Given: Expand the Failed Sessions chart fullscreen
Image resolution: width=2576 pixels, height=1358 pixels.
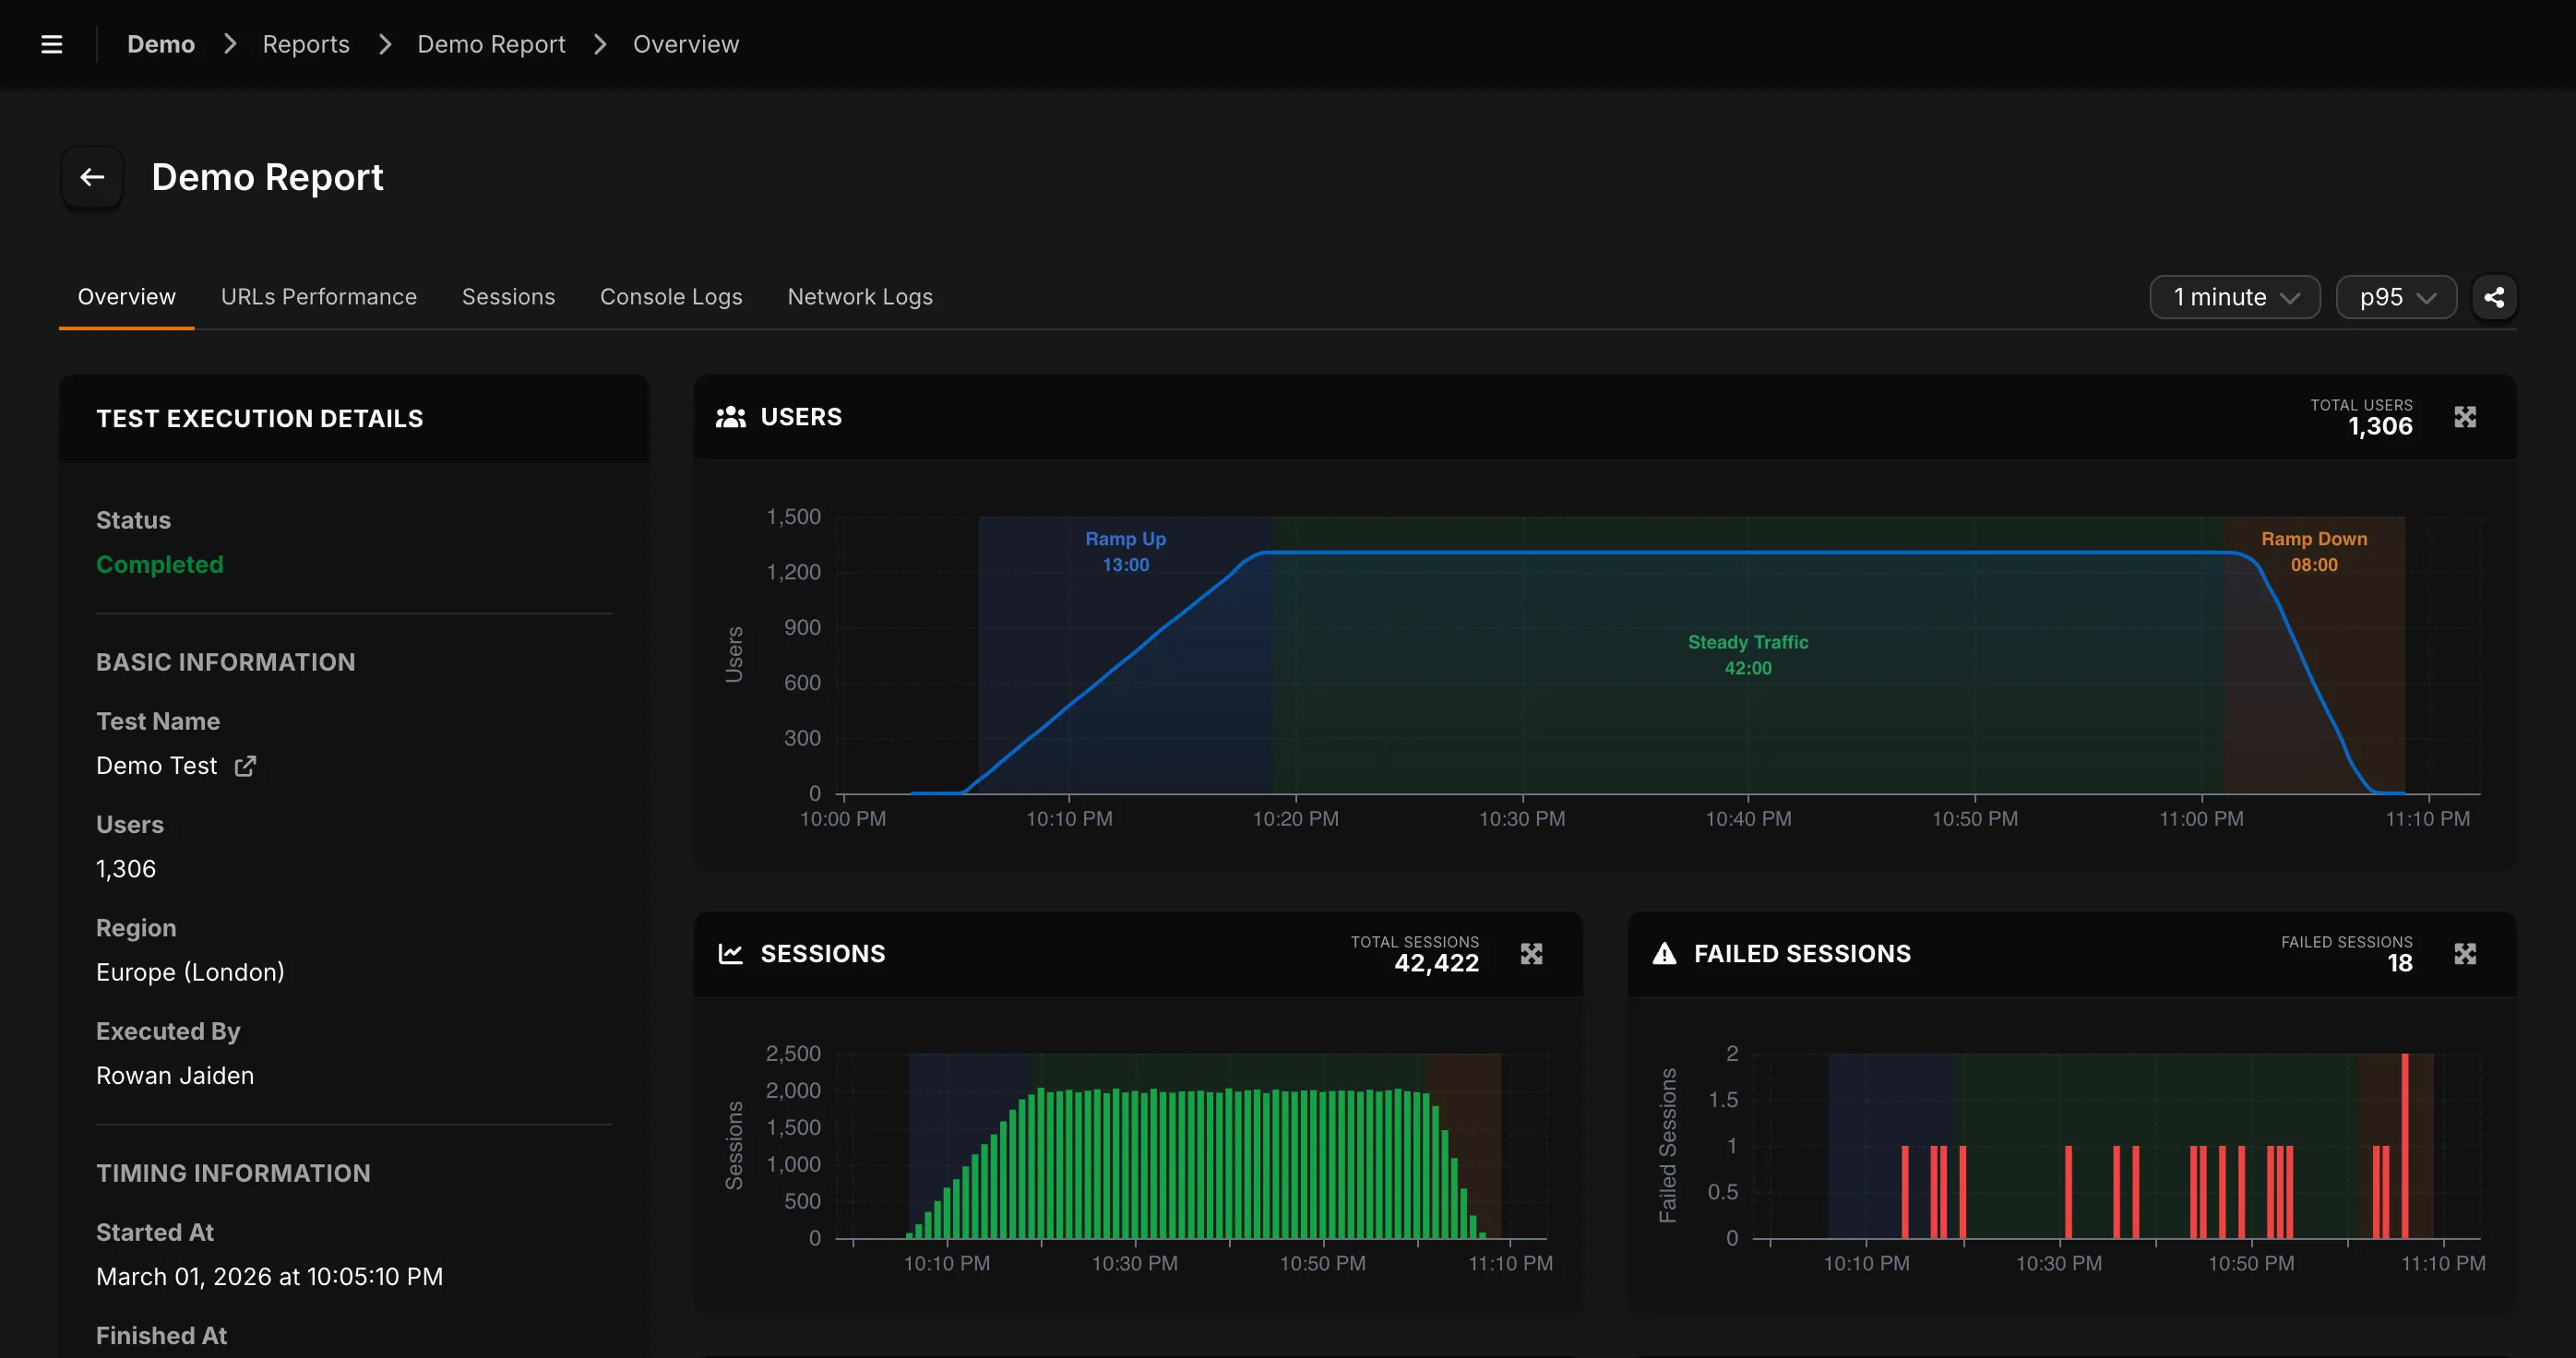Looking at the screenshot, I should click(2465, 954).
